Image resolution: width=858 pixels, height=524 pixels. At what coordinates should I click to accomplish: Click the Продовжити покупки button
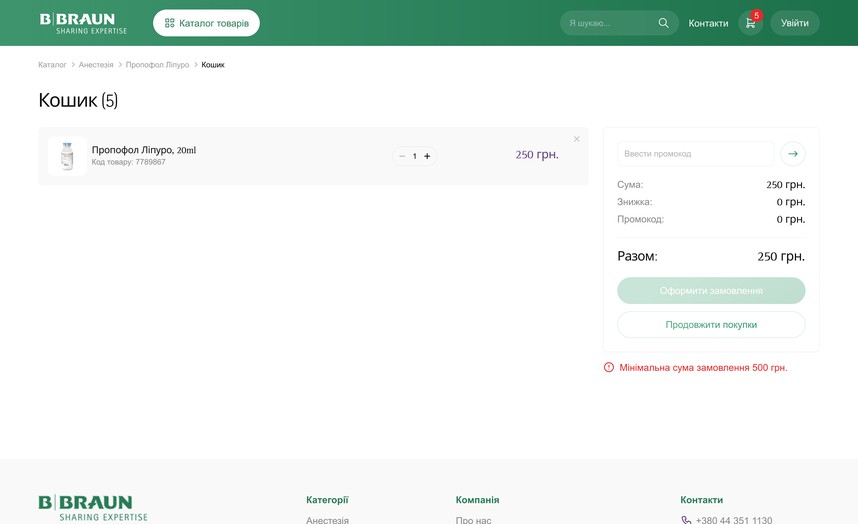tap(711, 324)
